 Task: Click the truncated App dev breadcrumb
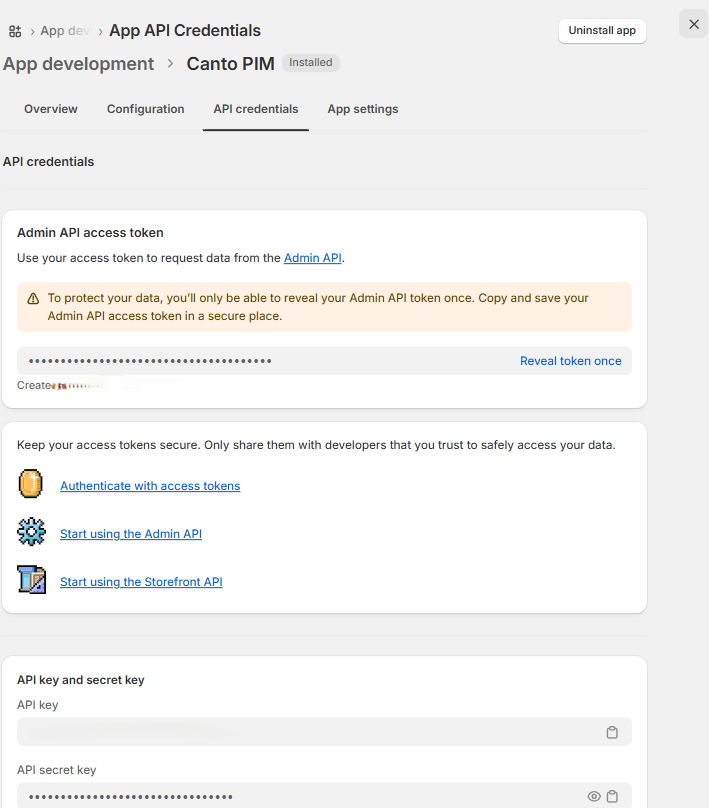pyautogui.click(x=65, y=31)
